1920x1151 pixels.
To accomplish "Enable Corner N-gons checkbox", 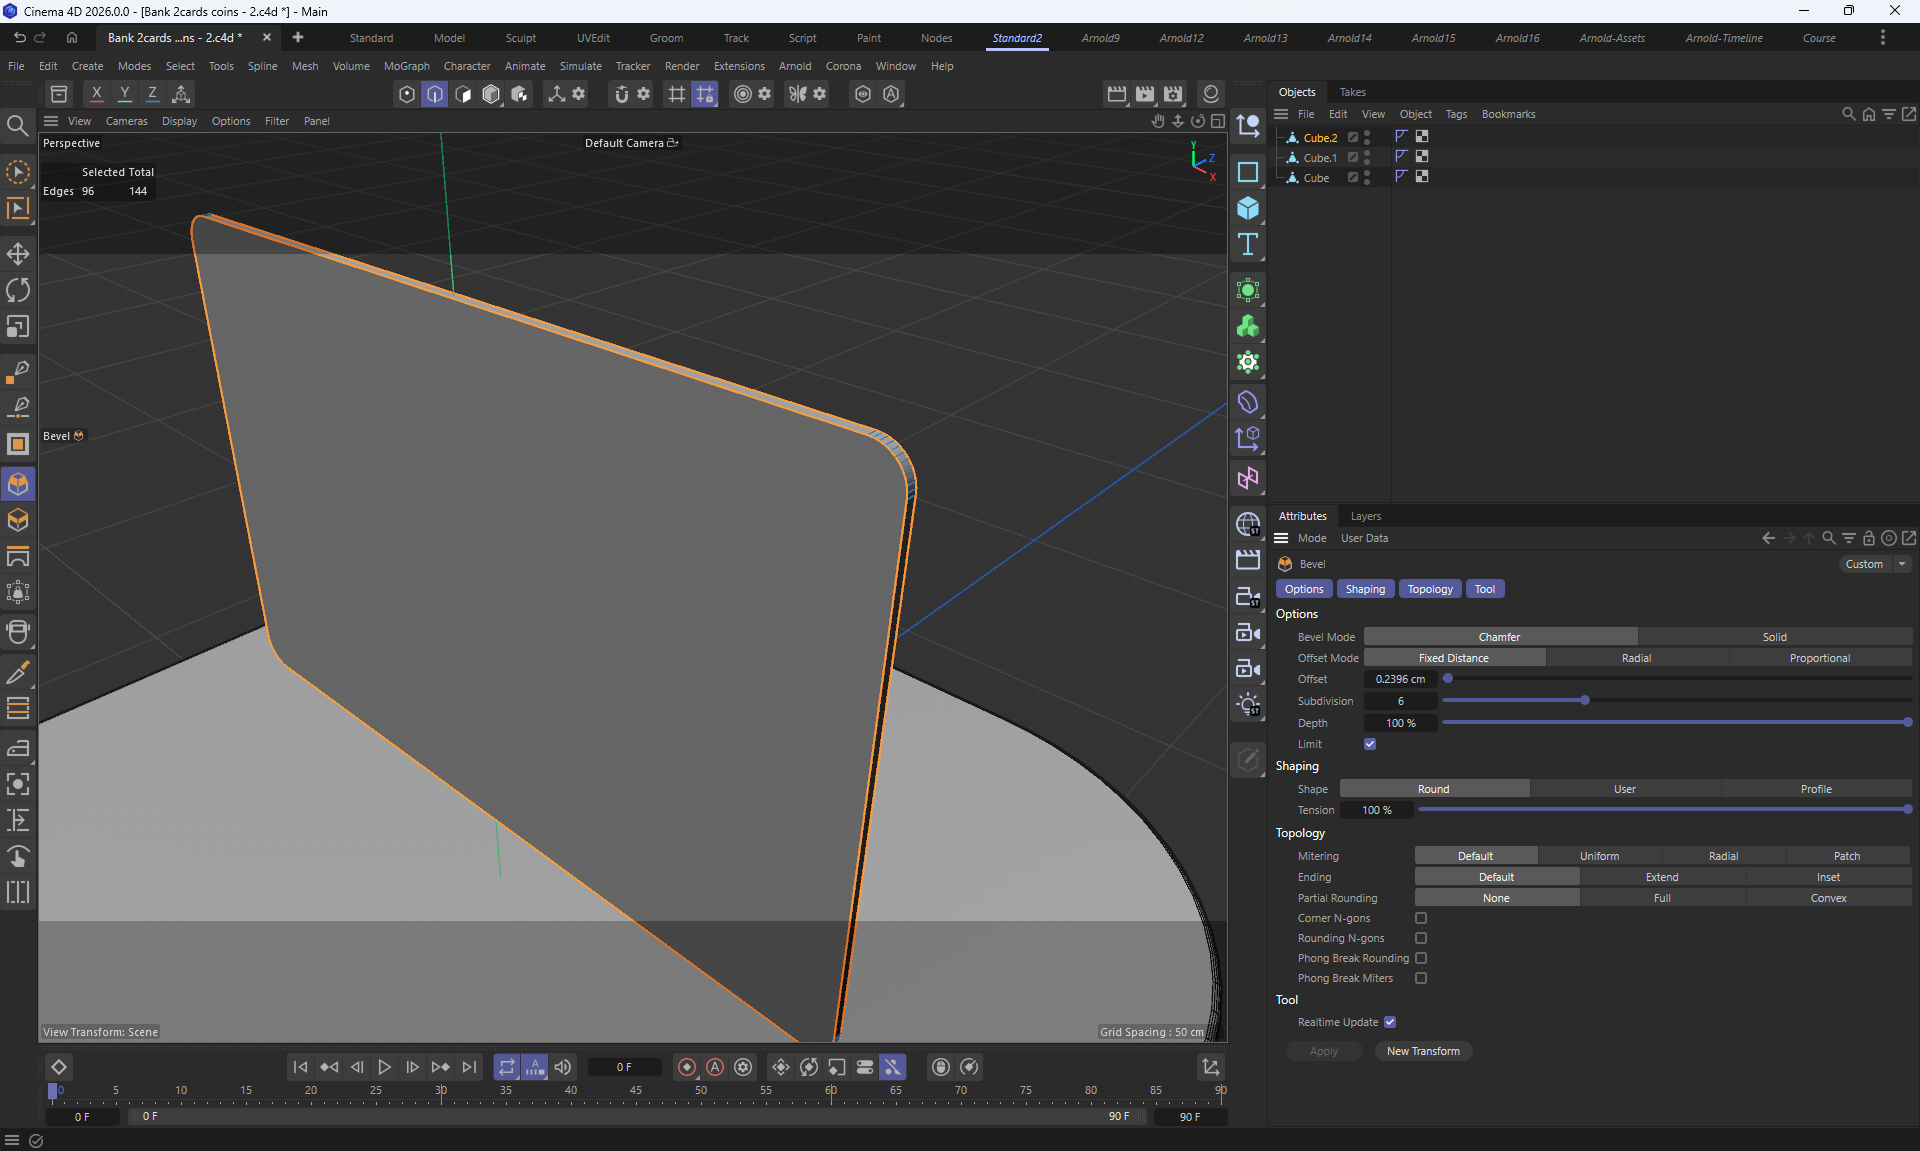I will [x=1421, y=918].
